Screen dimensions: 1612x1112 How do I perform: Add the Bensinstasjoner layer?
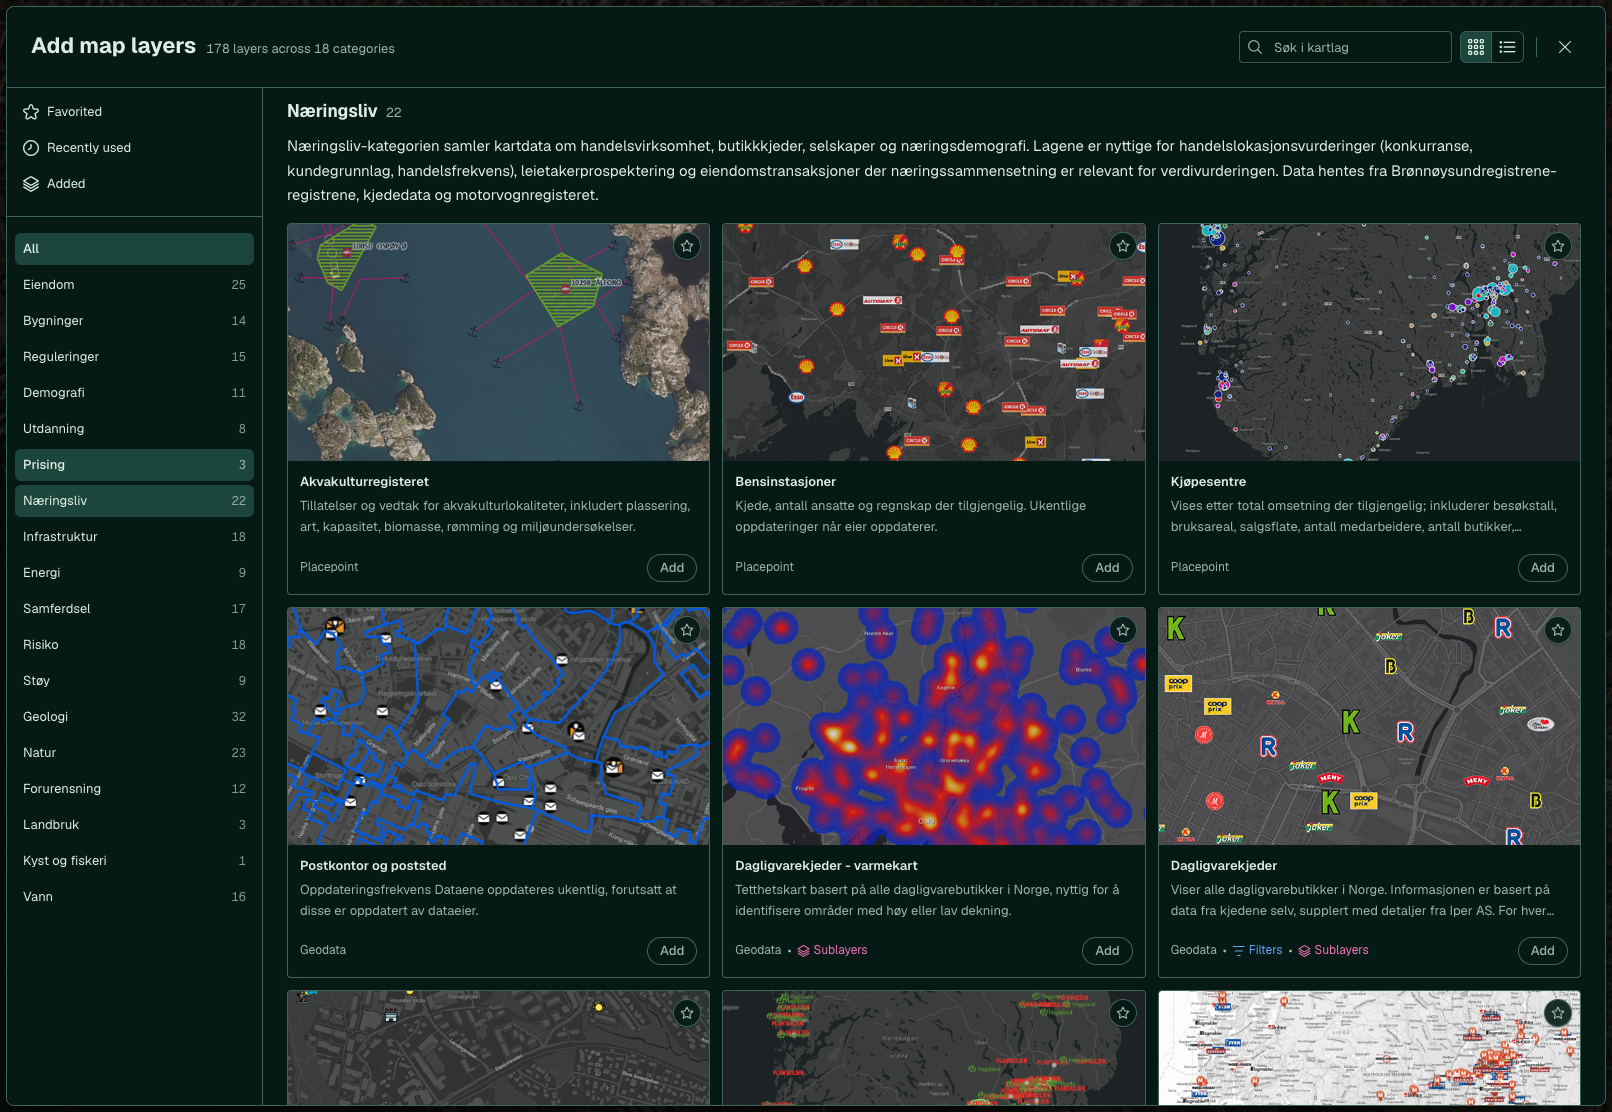click(x=1107, y=568)
